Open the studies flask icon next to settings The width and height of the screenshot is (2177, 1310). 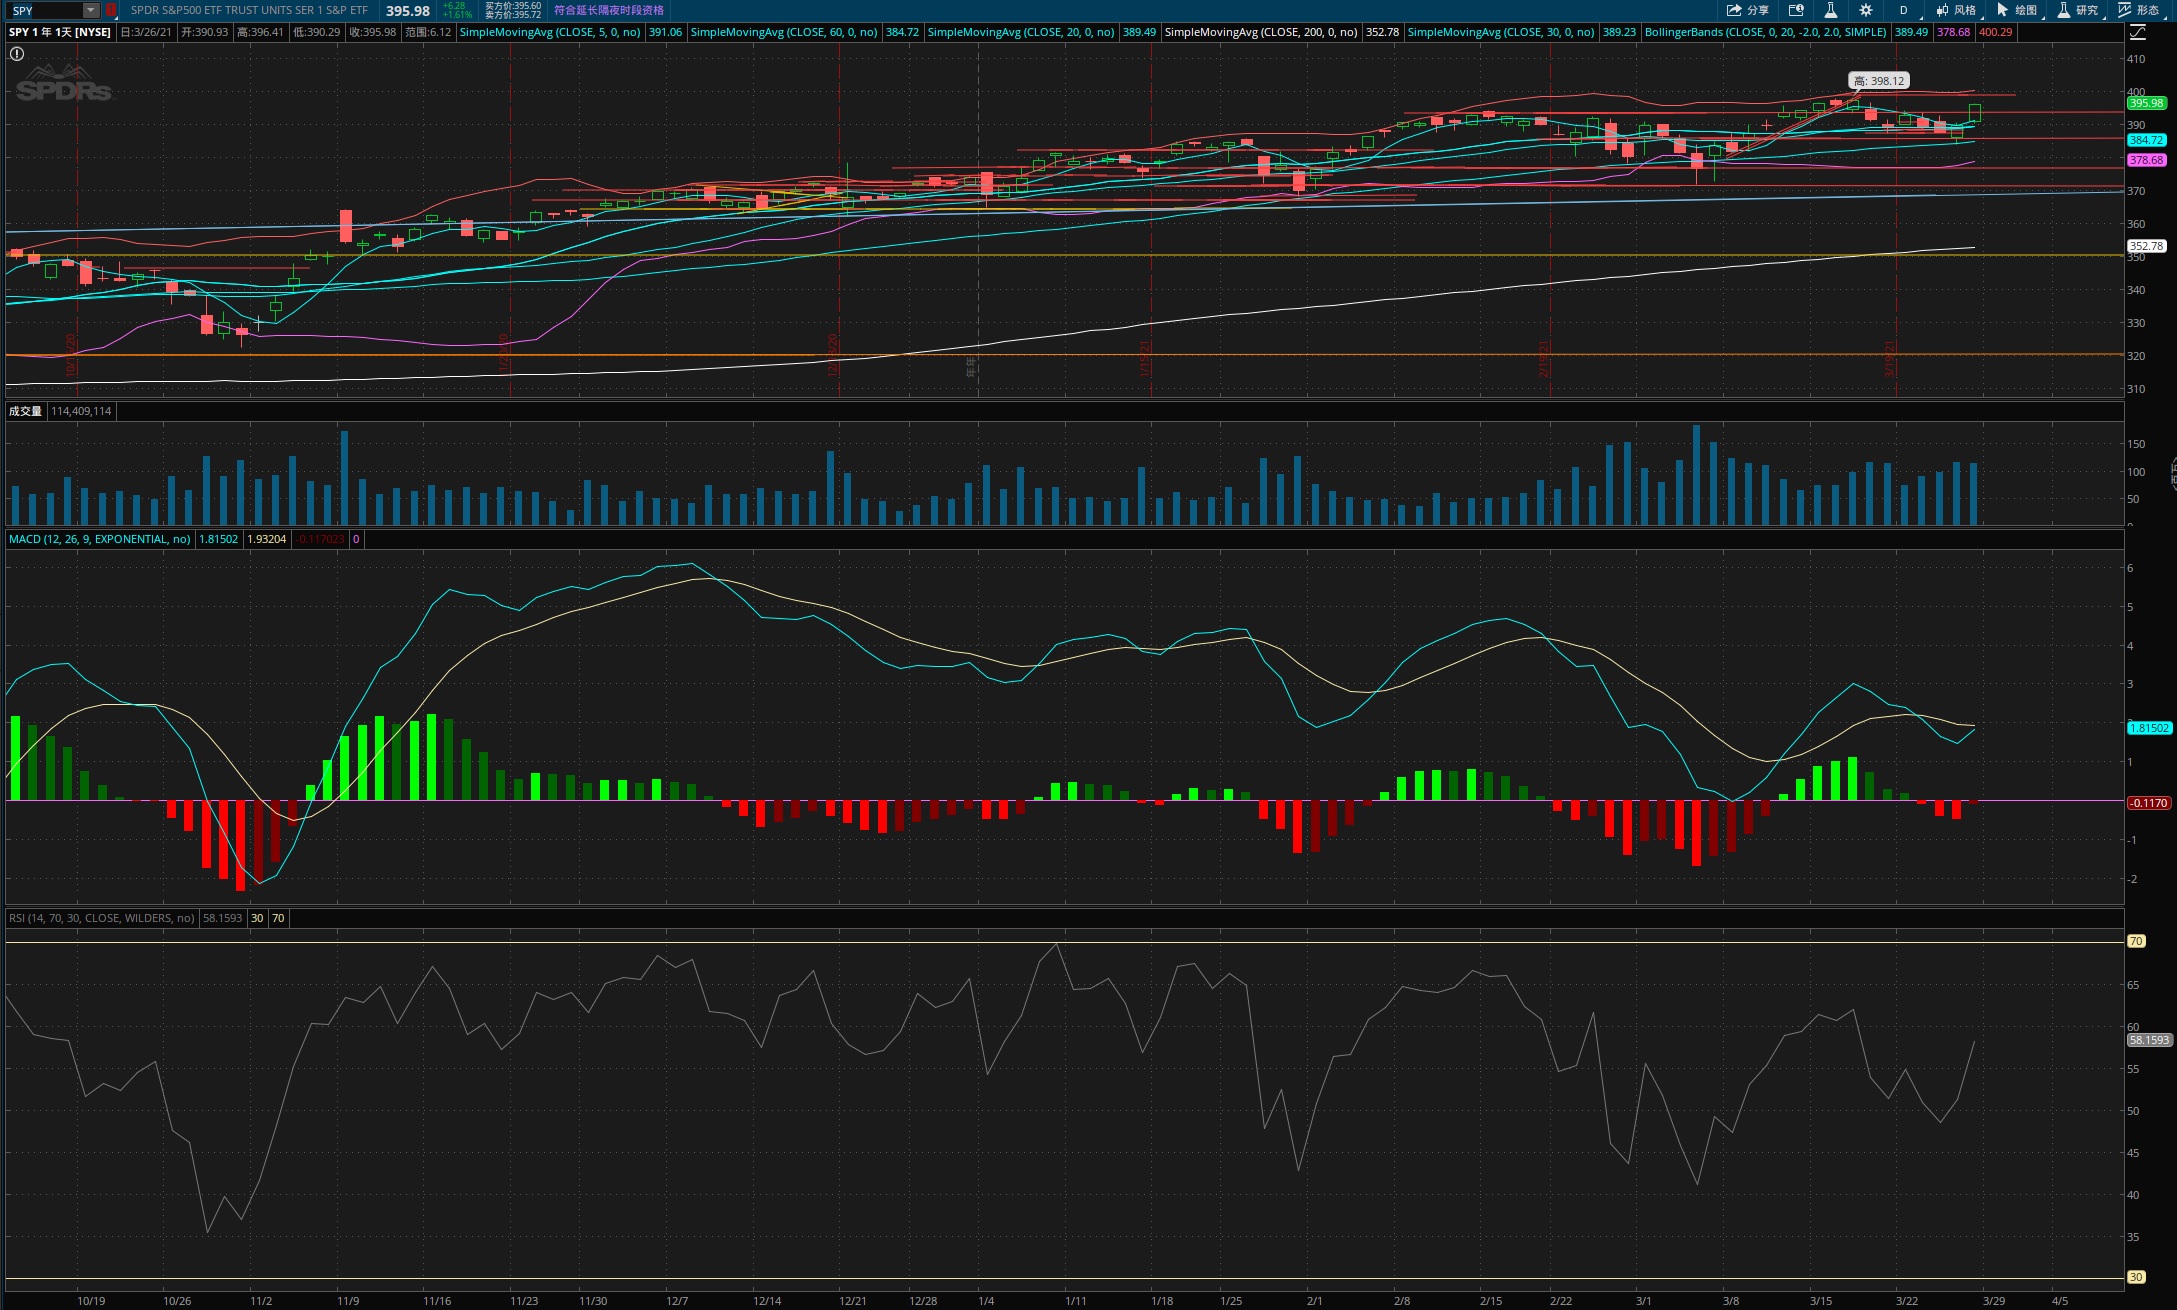[1830, 10]
